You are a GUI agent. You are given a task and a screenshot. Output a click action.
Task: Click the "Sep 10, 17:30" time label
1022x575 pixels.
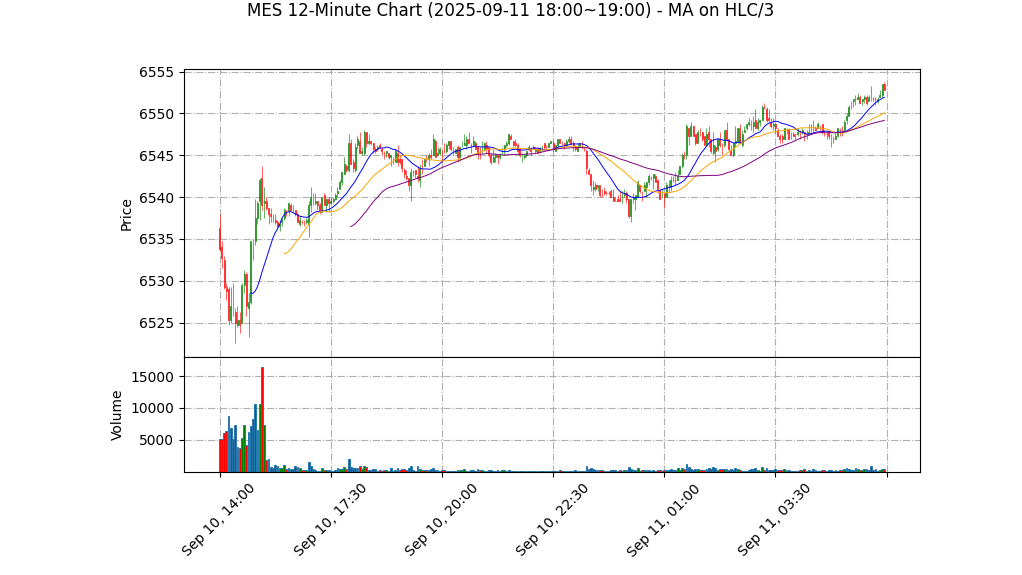tap(329, 520)
